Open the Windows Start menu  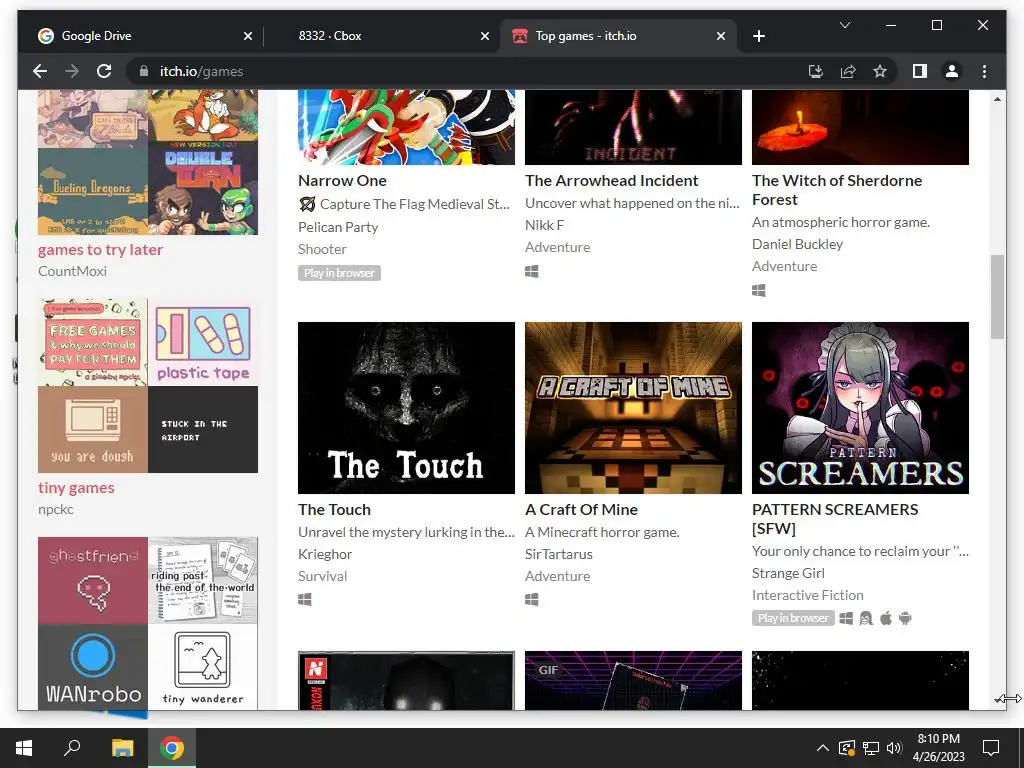click(x=24, y=748)
